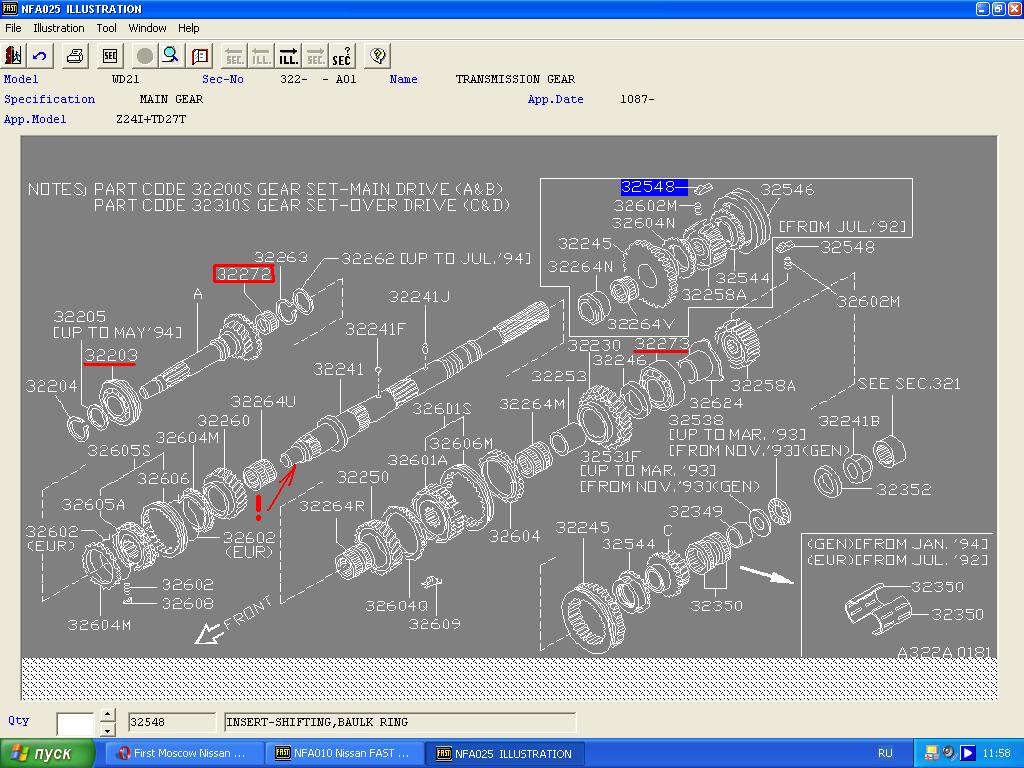Select part number 32241B in the illustration
Viewport: 1024px width, 768px height.
849,421
